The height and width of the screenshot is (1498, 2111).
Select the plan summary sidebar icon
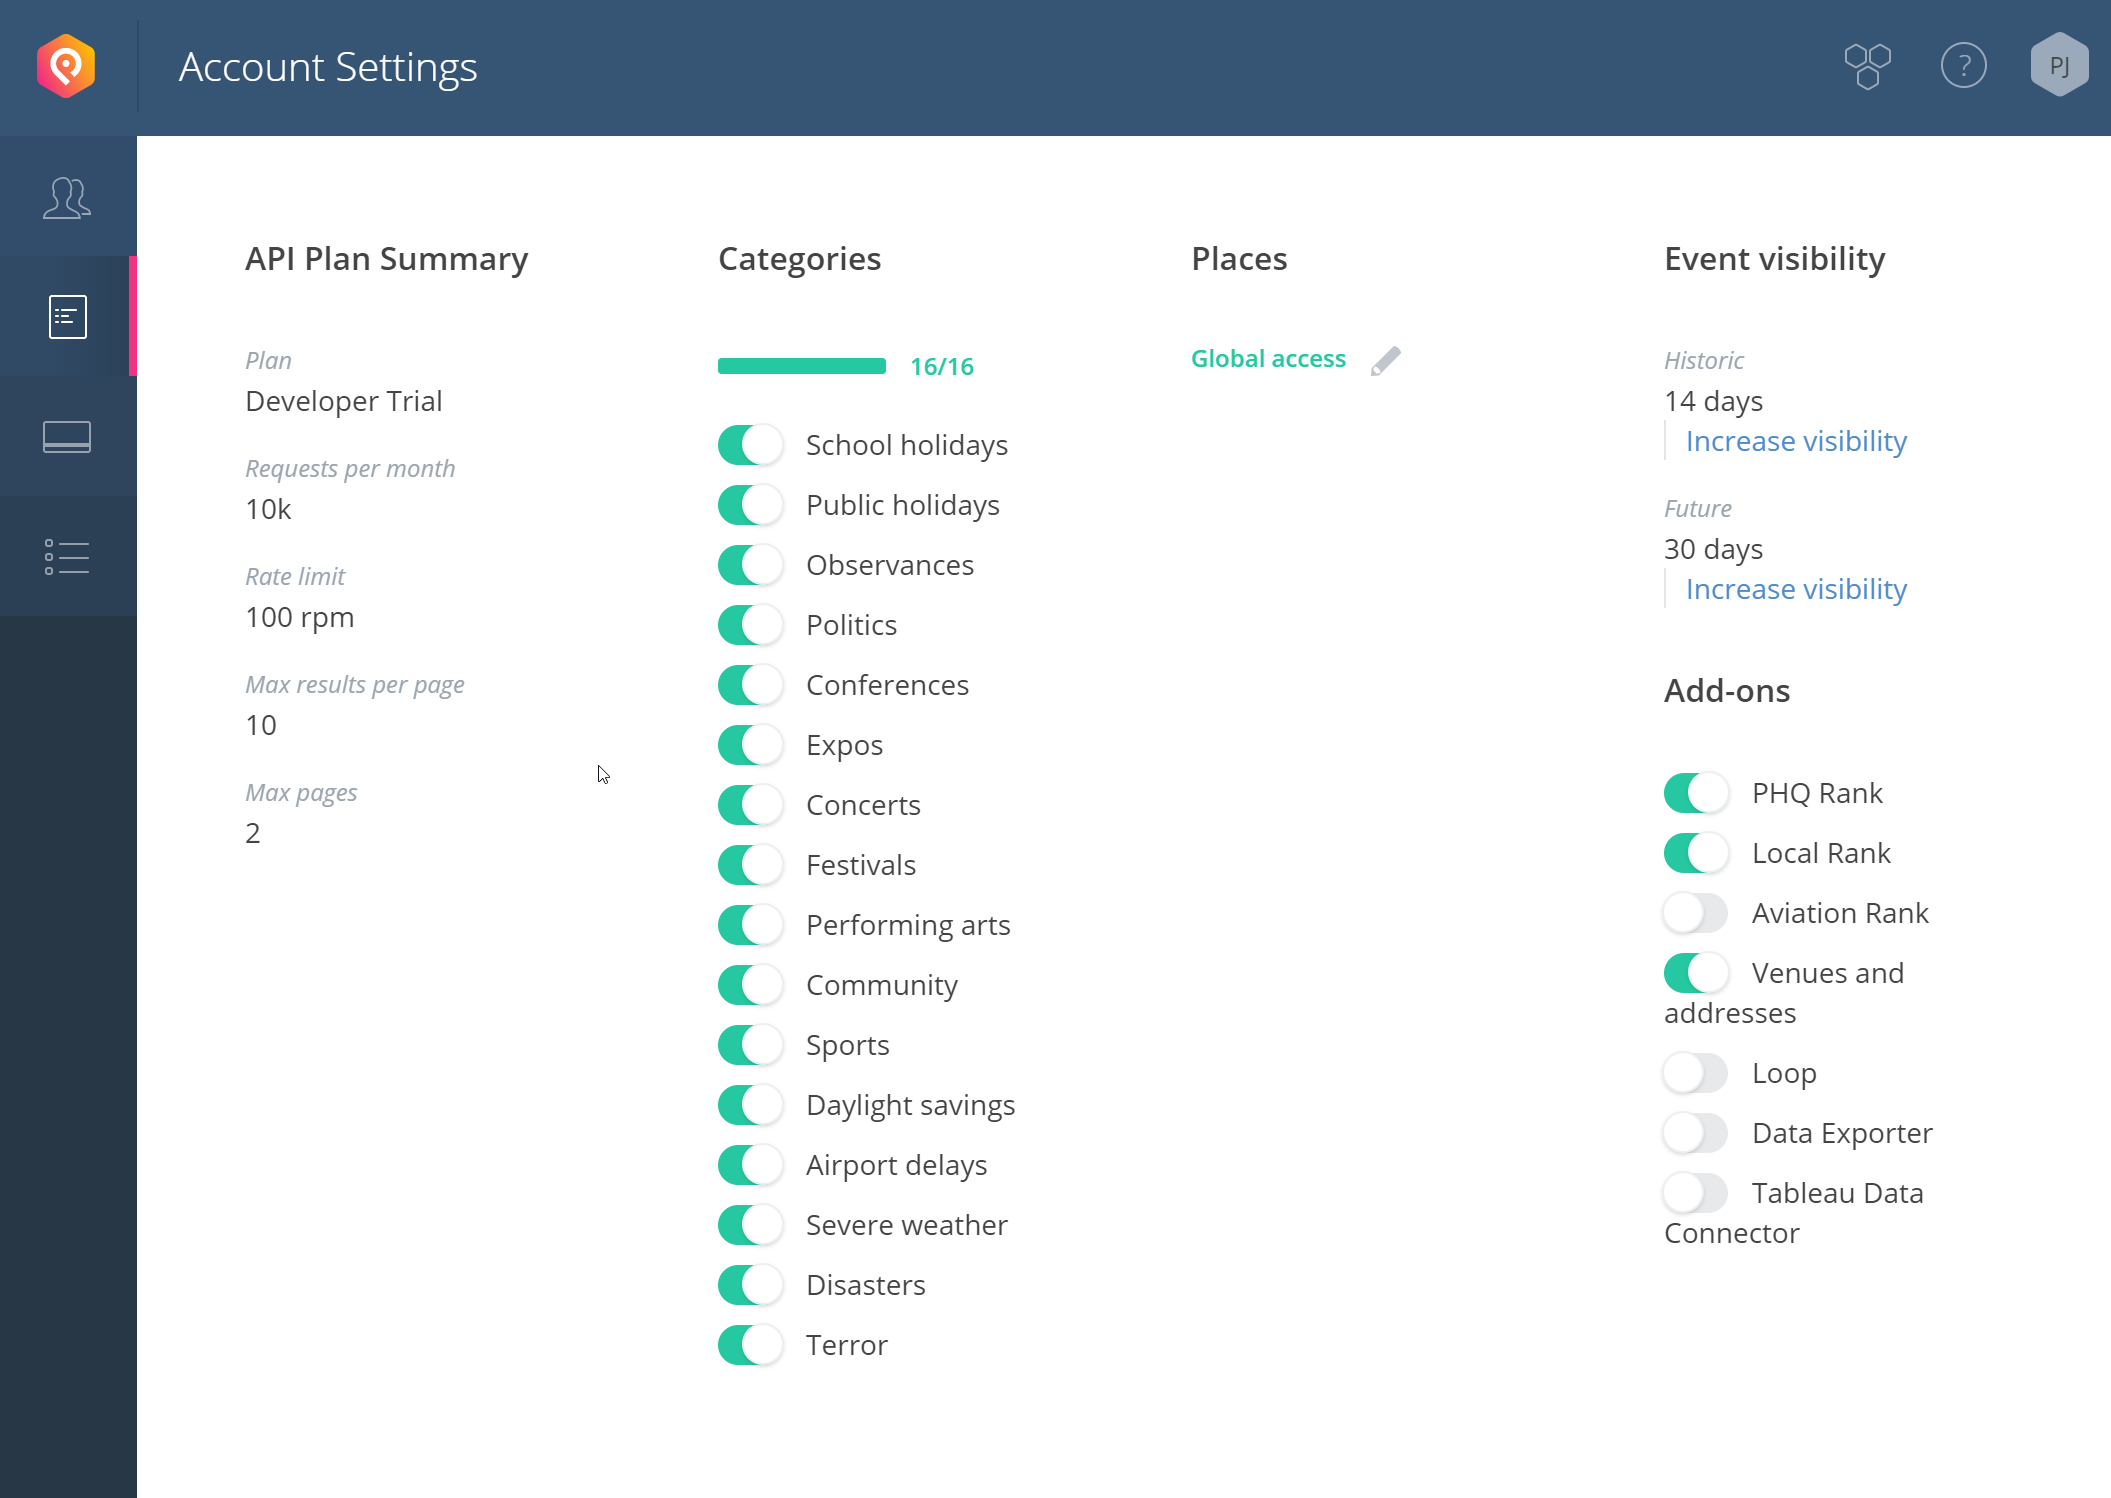[67, 317]
